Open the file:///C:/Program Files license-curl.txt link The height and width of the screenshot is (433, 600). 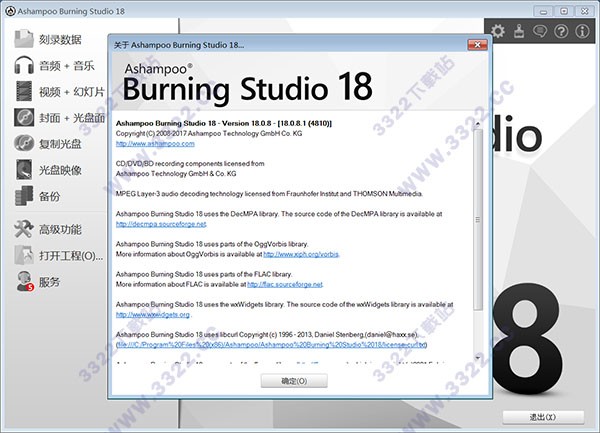coord(271,345)
